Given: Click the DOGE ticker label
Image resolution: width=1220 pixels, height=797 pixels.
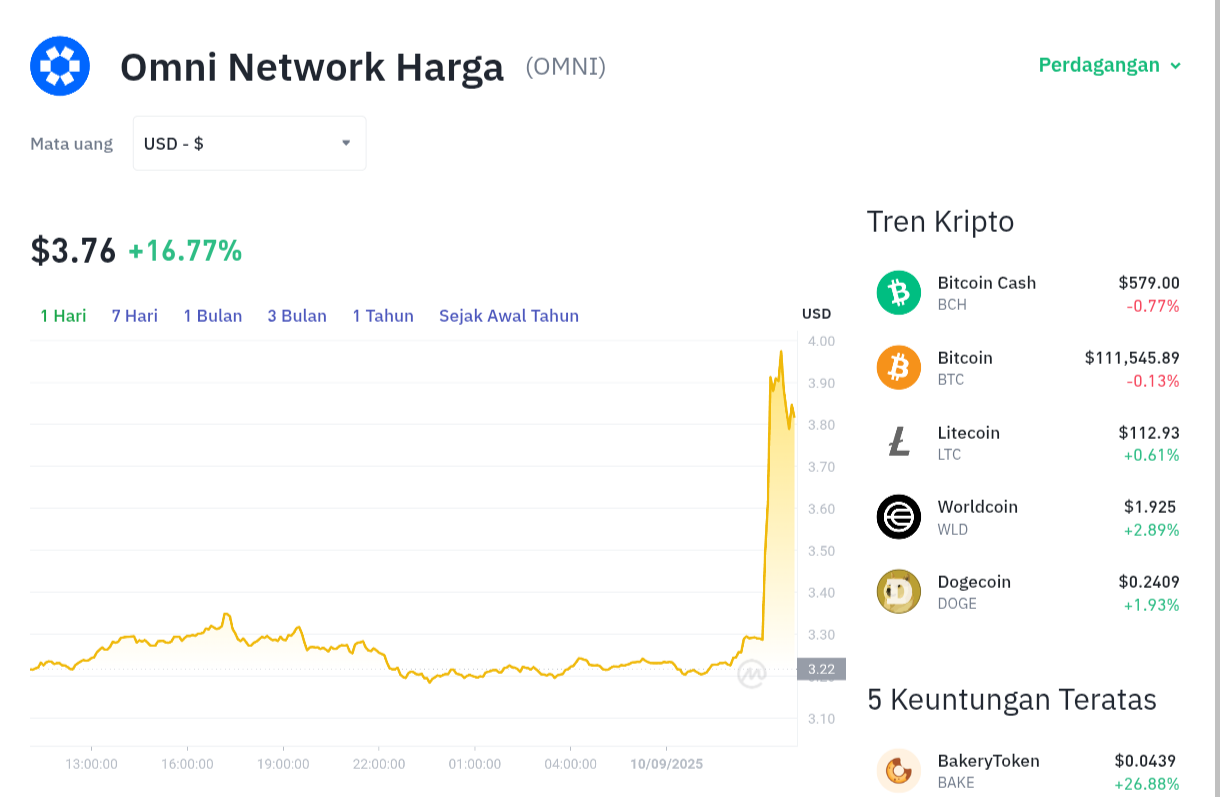Looking at the screenshot, I should tap(957, 603).
